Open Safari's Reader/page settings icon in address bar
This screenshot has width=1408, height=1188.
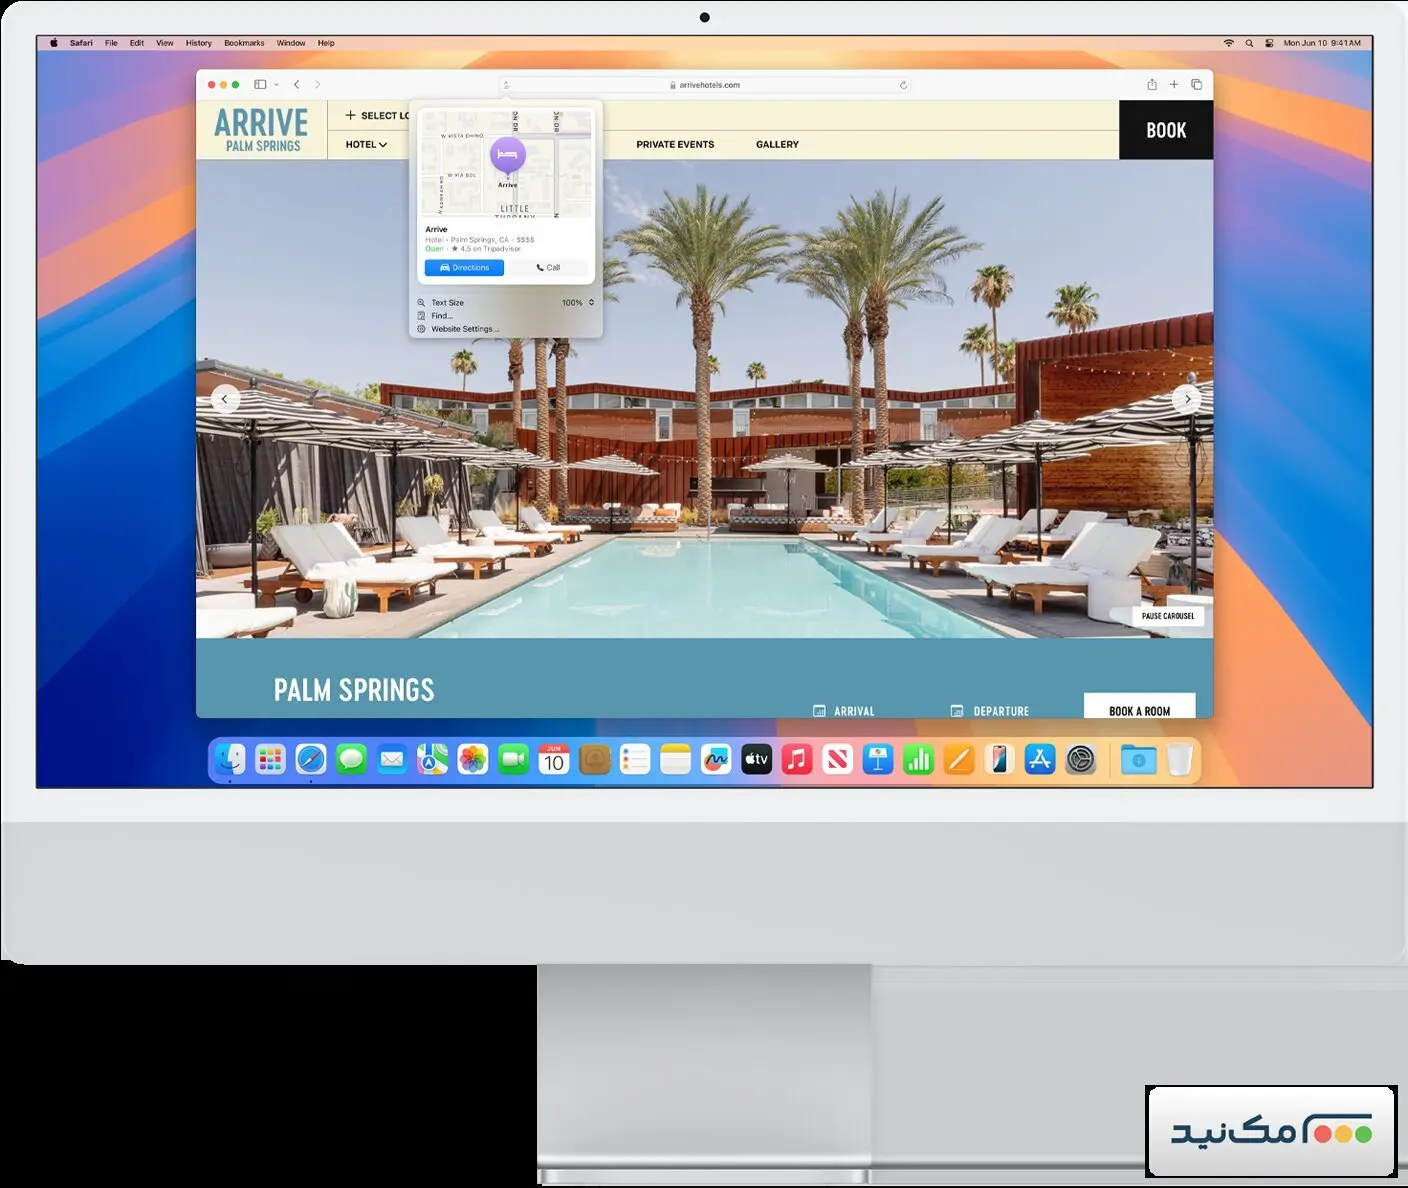point(508,85)
